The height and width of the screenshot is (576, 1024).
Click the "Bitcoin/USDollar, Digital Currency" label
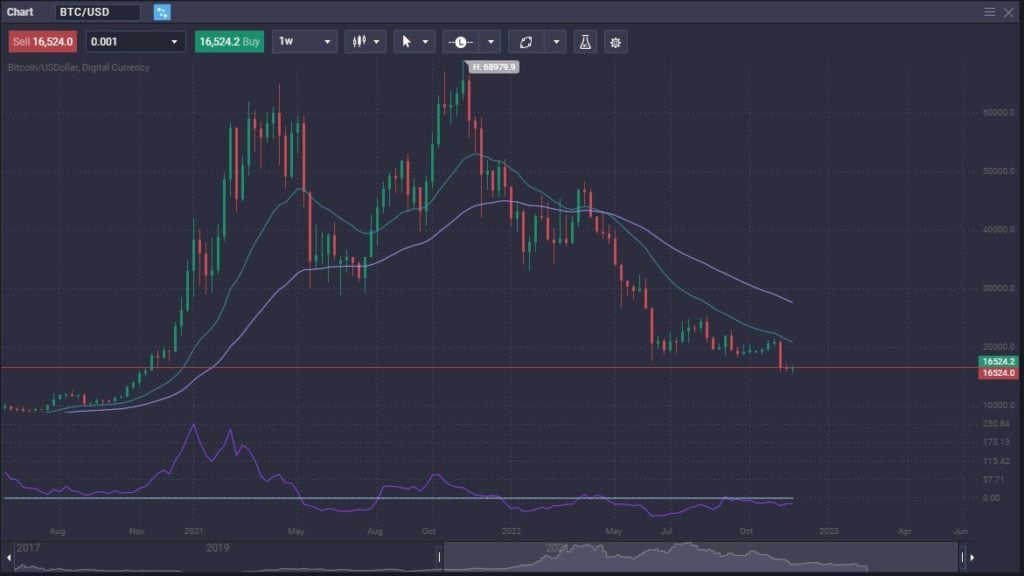[78, 67]
